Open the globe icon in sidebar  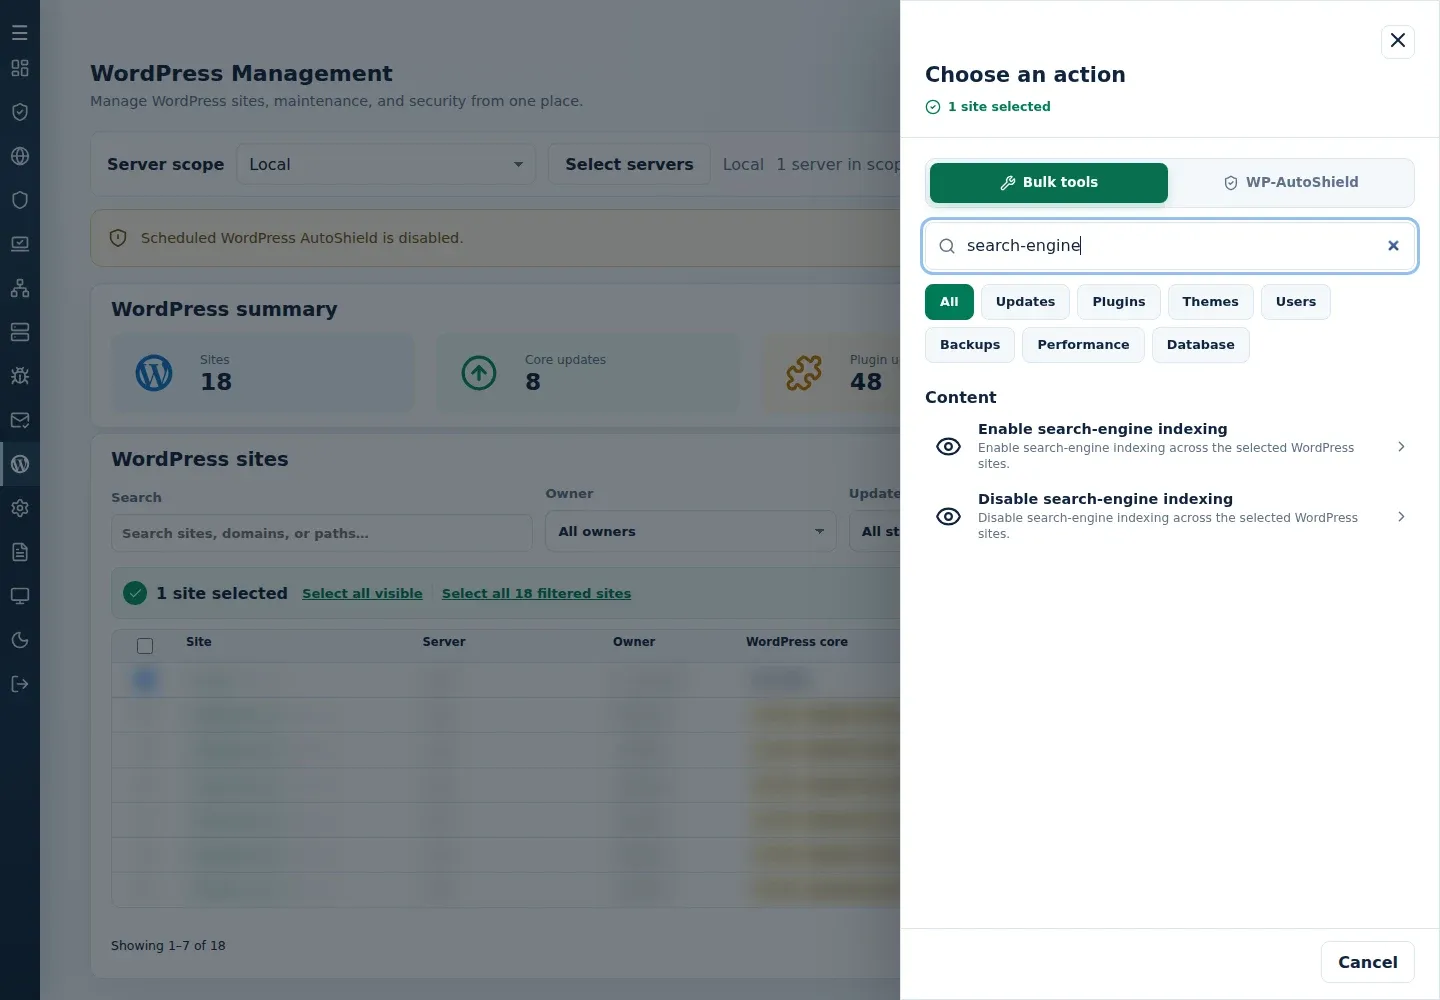(20, 156)
